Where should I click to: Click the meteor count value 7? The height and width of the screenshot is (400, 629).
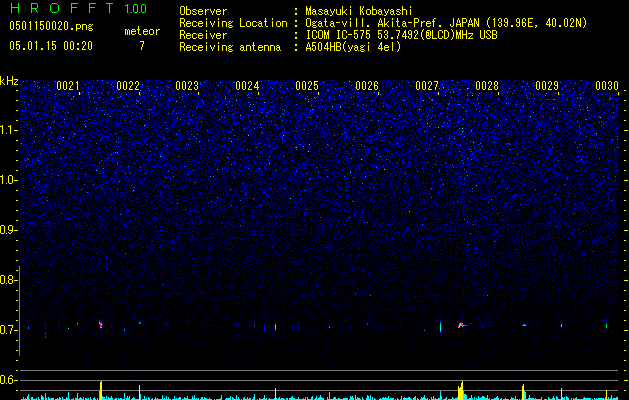point(142,46)
